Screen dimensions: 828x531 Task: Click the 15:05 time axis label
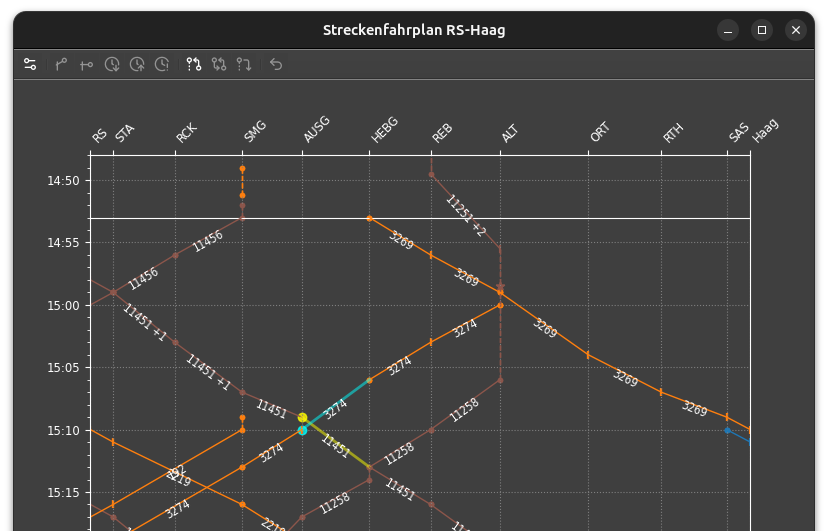click(63, 368)
